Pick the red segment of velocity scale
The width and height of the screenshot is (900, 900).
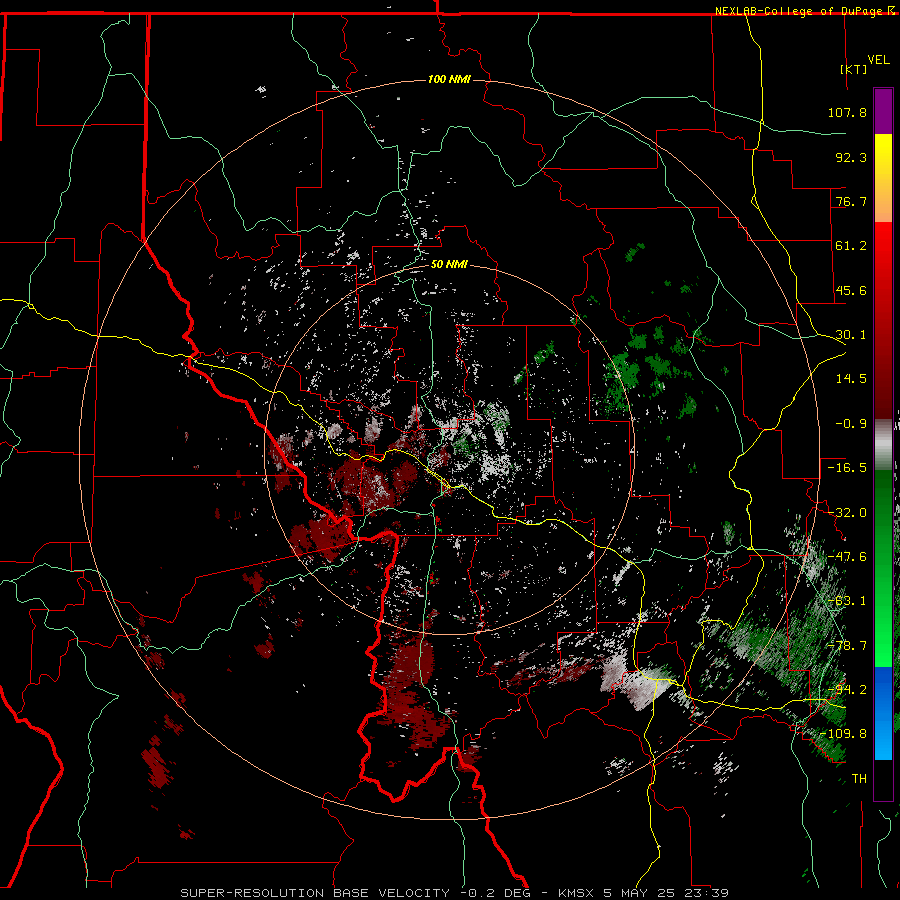point(883,320)
